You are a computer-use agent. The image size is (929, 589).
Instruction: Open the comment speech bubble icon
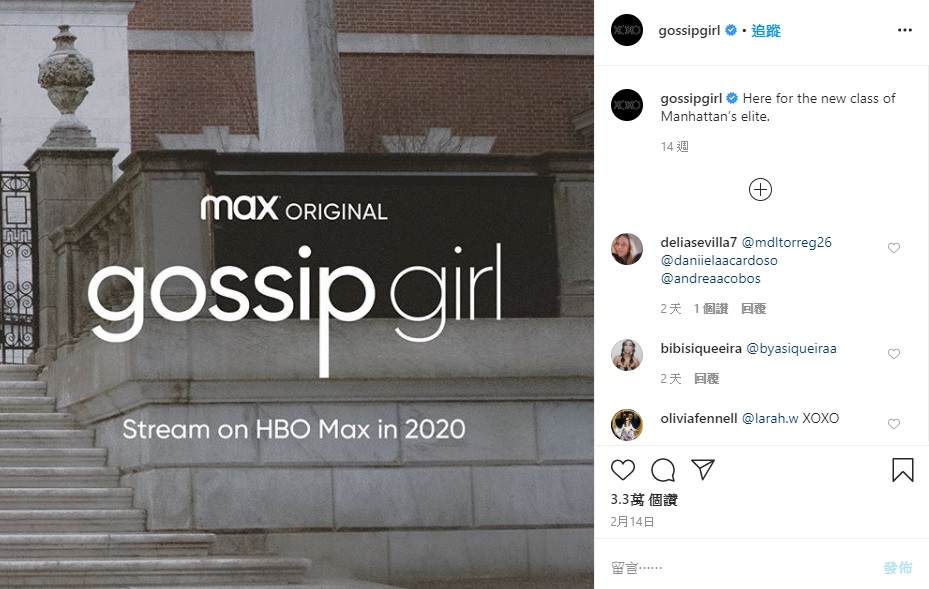[663, 470]
